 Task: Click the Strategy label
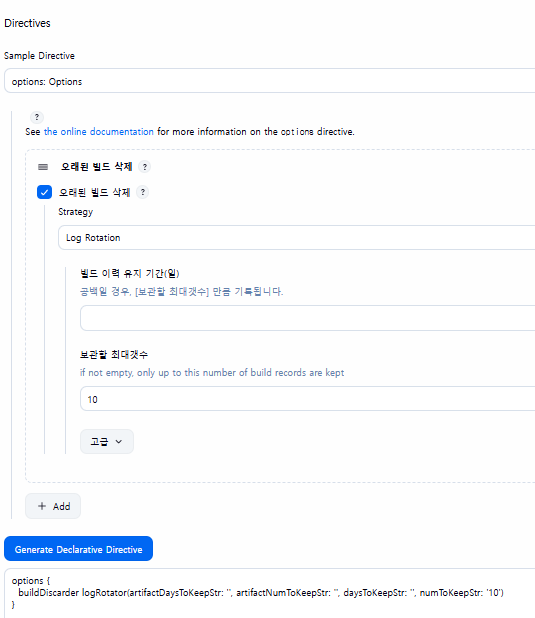click(x=76, y=212)
